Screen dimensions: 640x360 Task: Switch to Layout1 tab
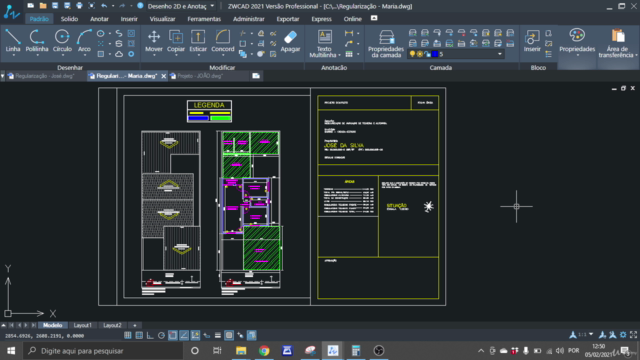tap(82, 325)
